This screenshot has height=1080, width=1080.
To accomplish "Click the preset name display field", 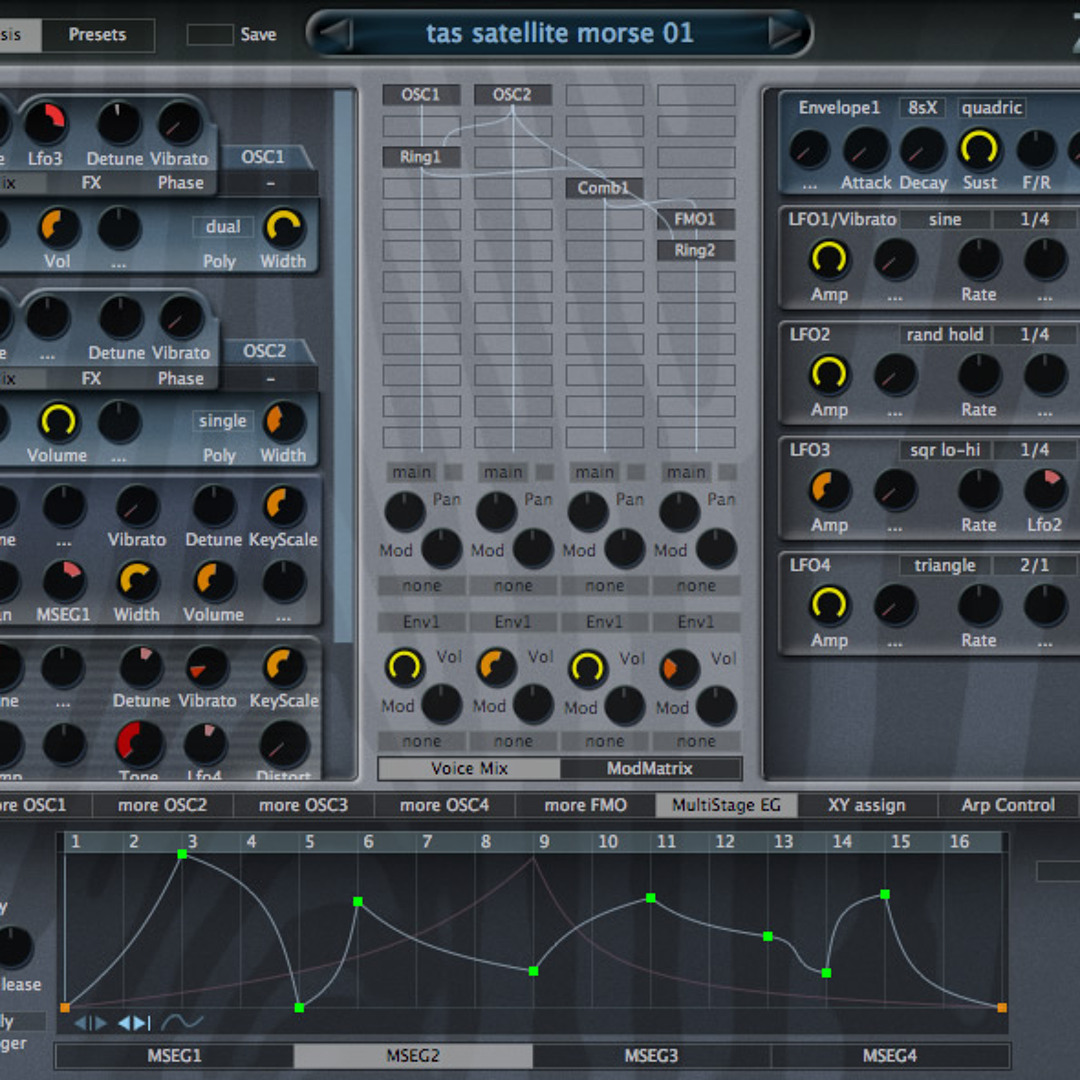I will pyautogui.click(x=559, y=34).
